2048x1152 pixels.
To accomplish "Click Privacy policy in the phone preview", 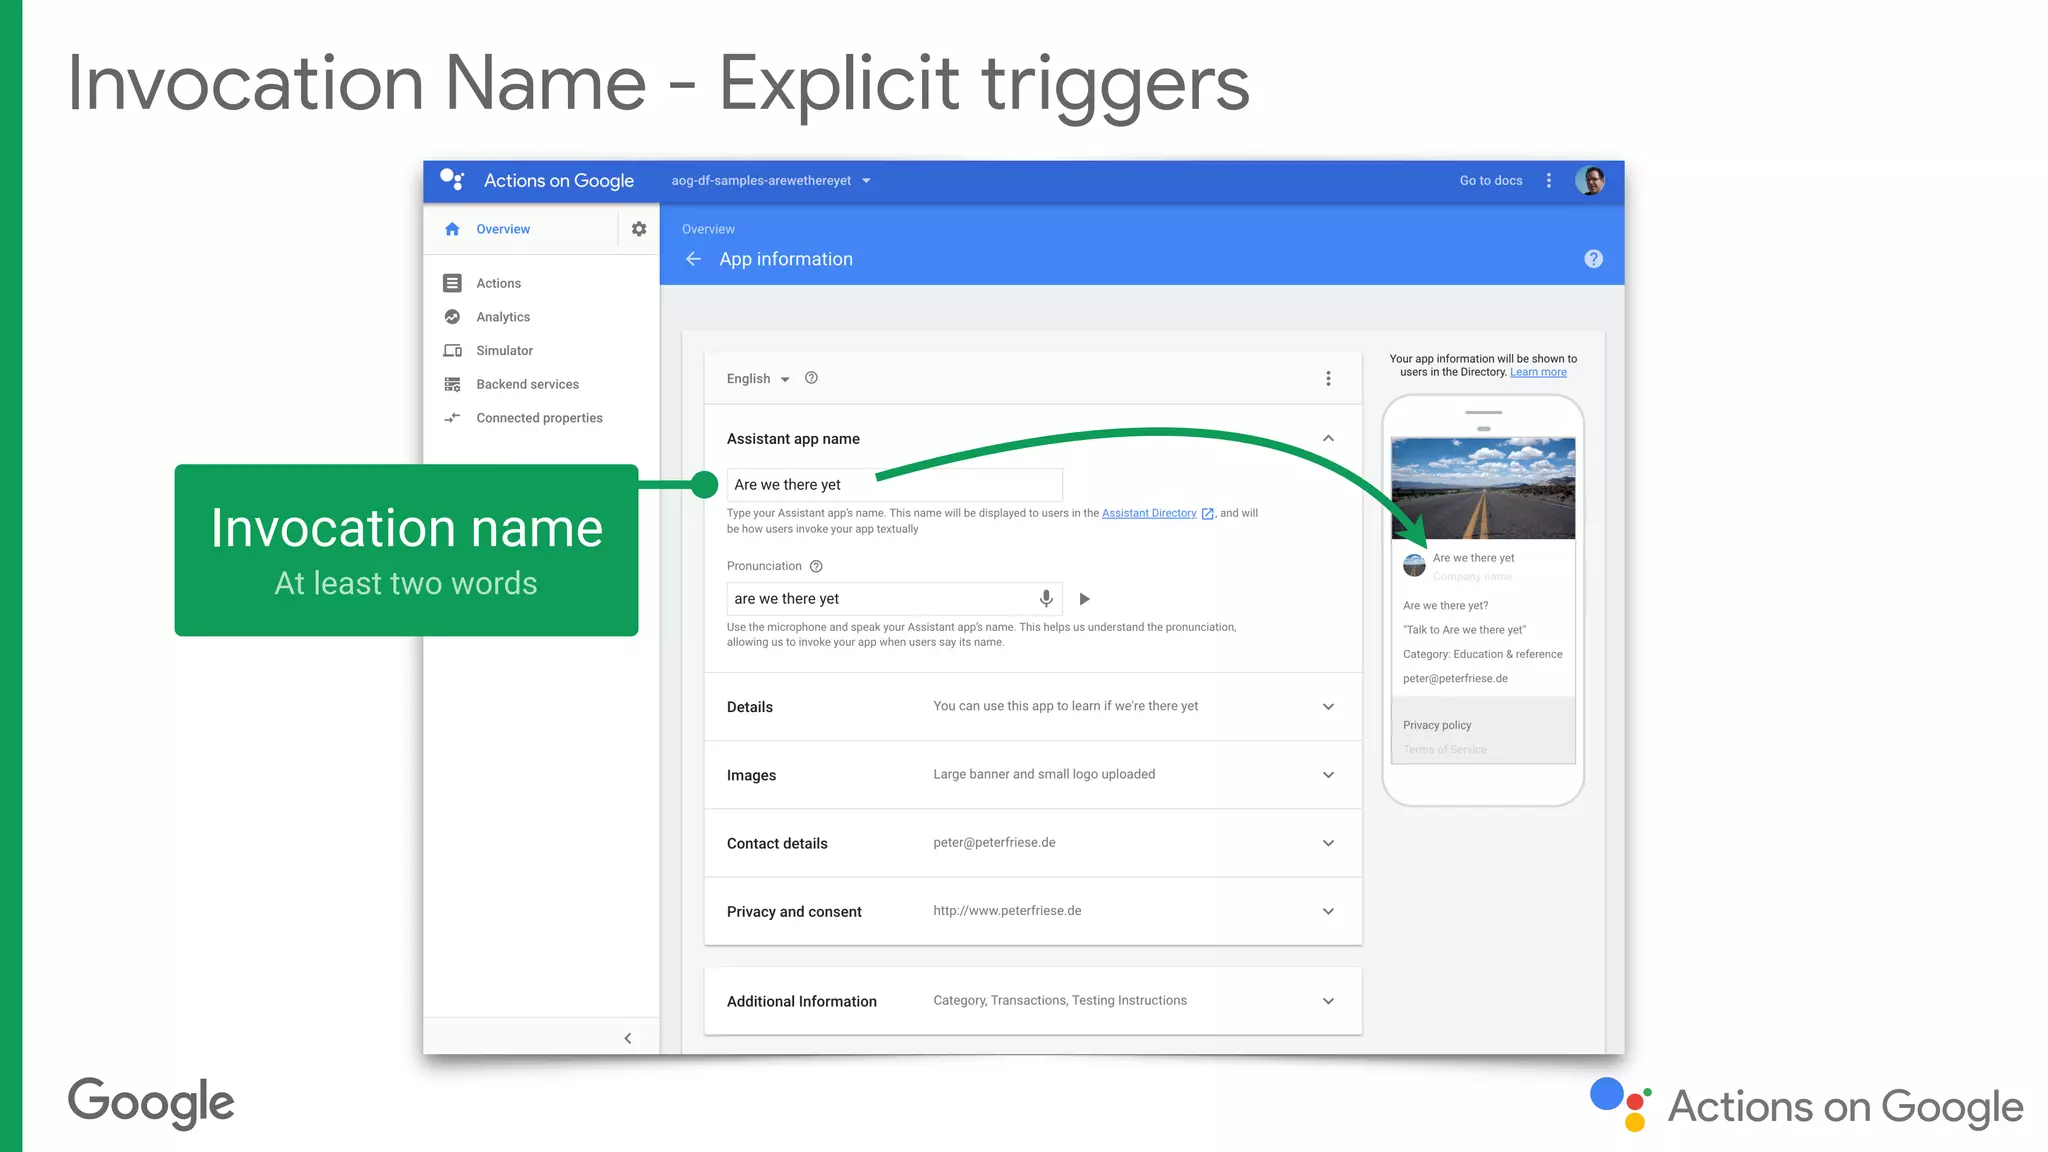I will tap(1437, 725).
